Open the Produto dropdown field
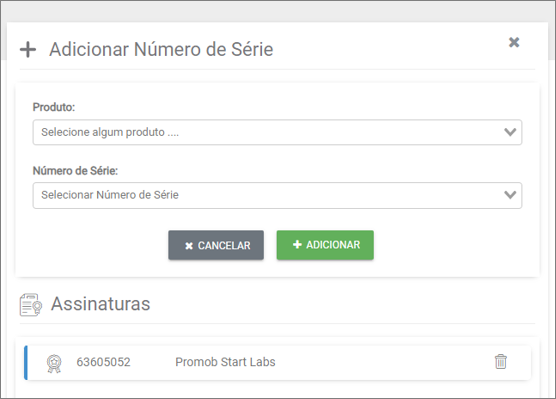This screenshot has height=399, width=556. coord(277,132)
